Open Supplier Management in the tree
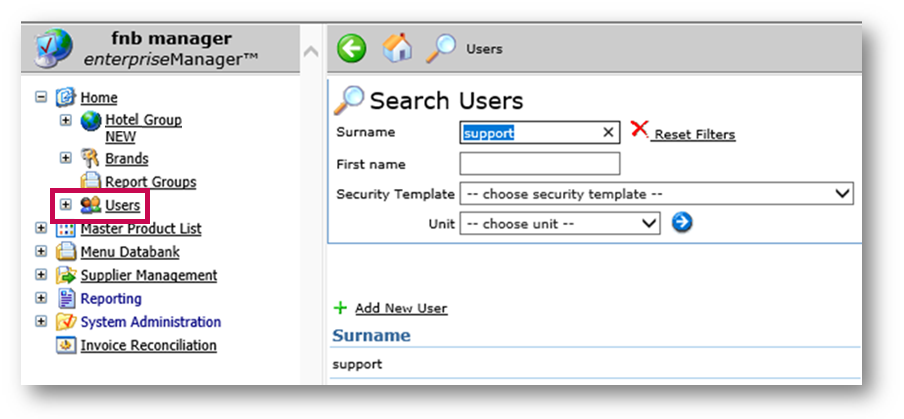This screenshot has height=419, width=904. coord(148,275)
